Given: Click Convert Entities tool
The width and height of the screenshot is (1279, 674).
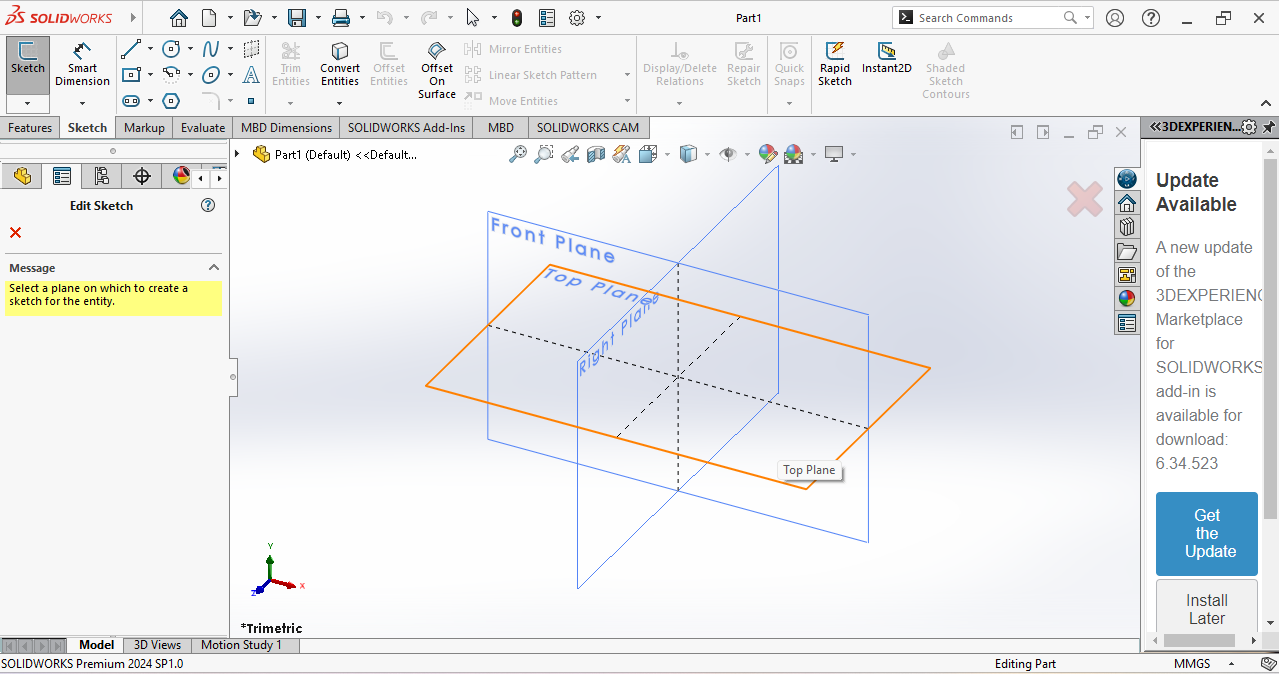Looking at the screenshot, I should 340,65.
